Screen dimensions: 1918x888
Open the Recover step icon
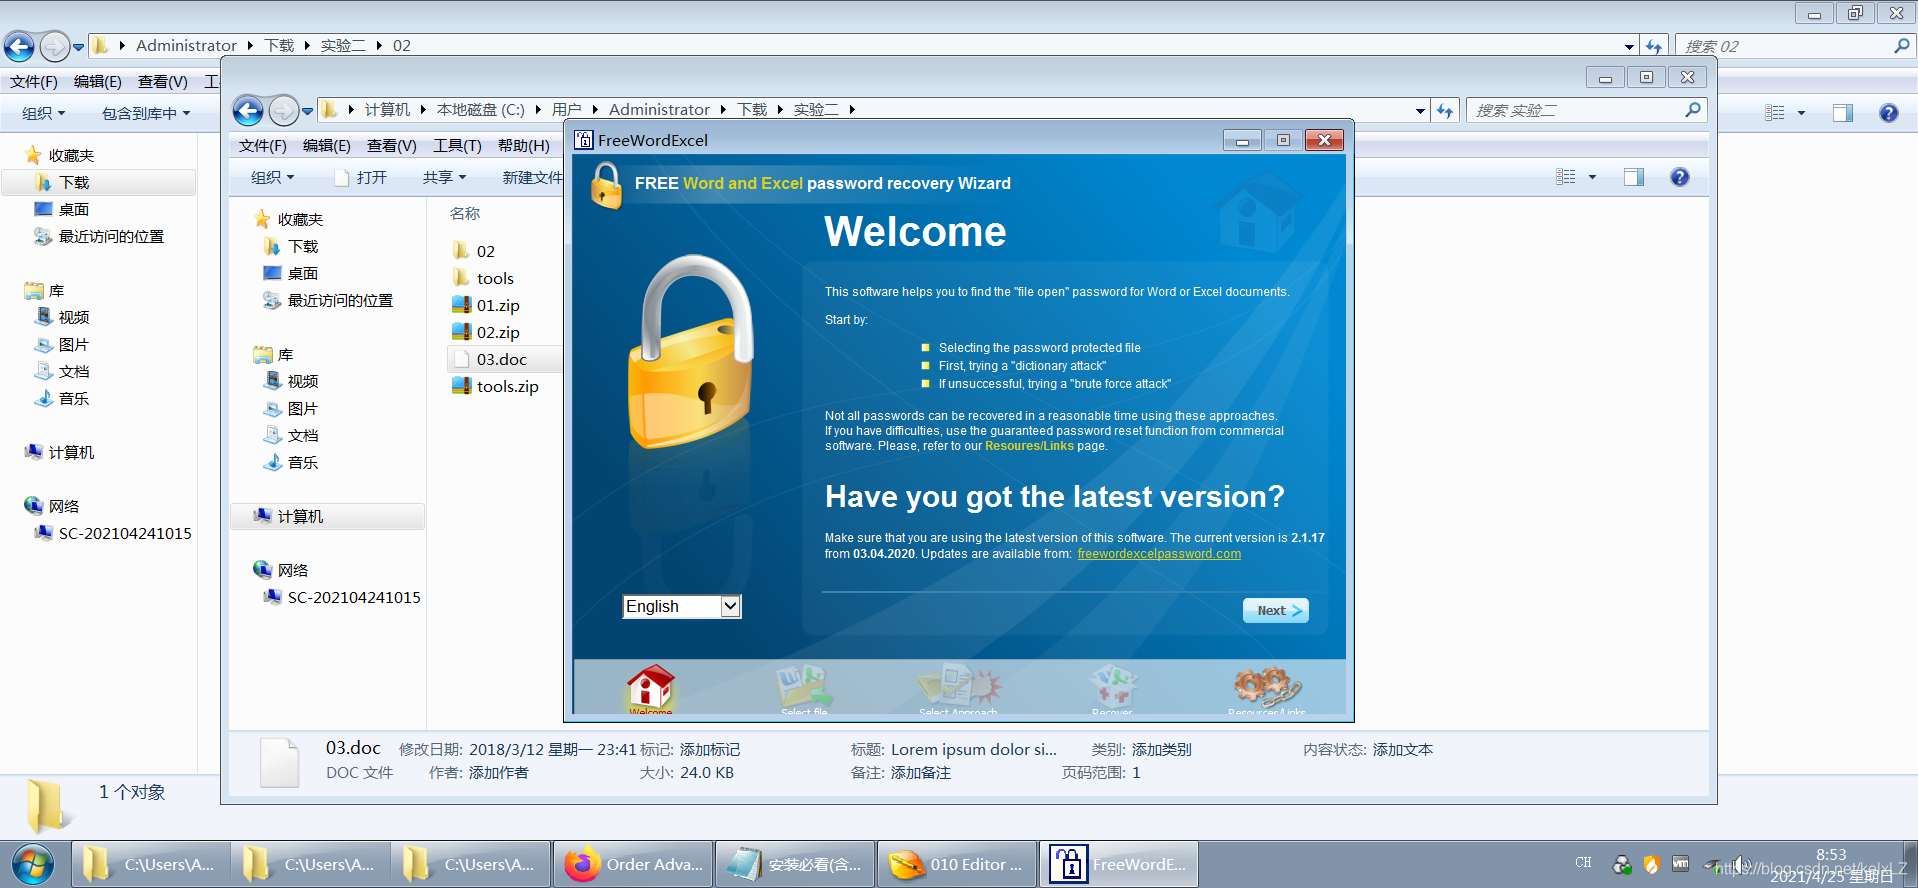(x=1112, y=688)
